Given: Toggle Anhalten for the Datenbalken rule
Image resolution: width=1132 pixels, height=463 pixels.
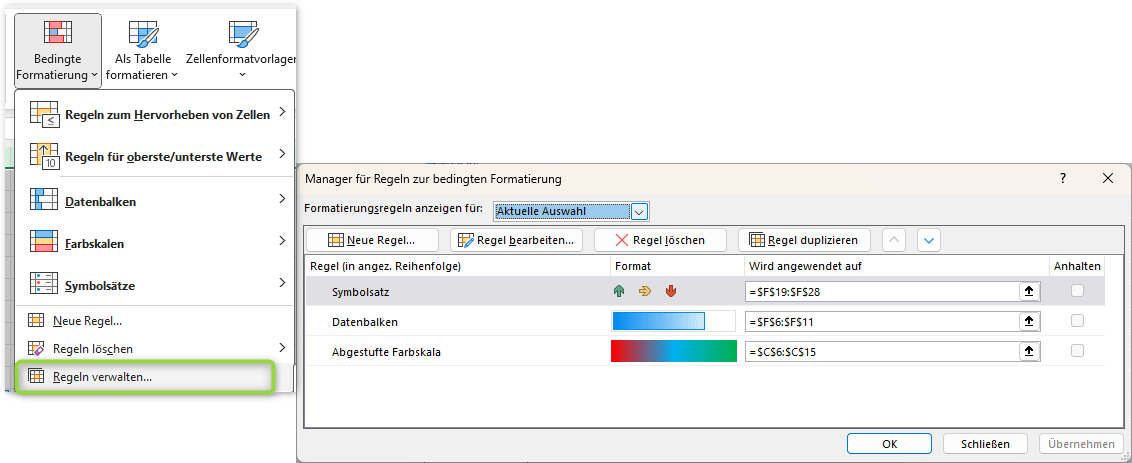Looking at the screenshot, I should click(1077, 321).
